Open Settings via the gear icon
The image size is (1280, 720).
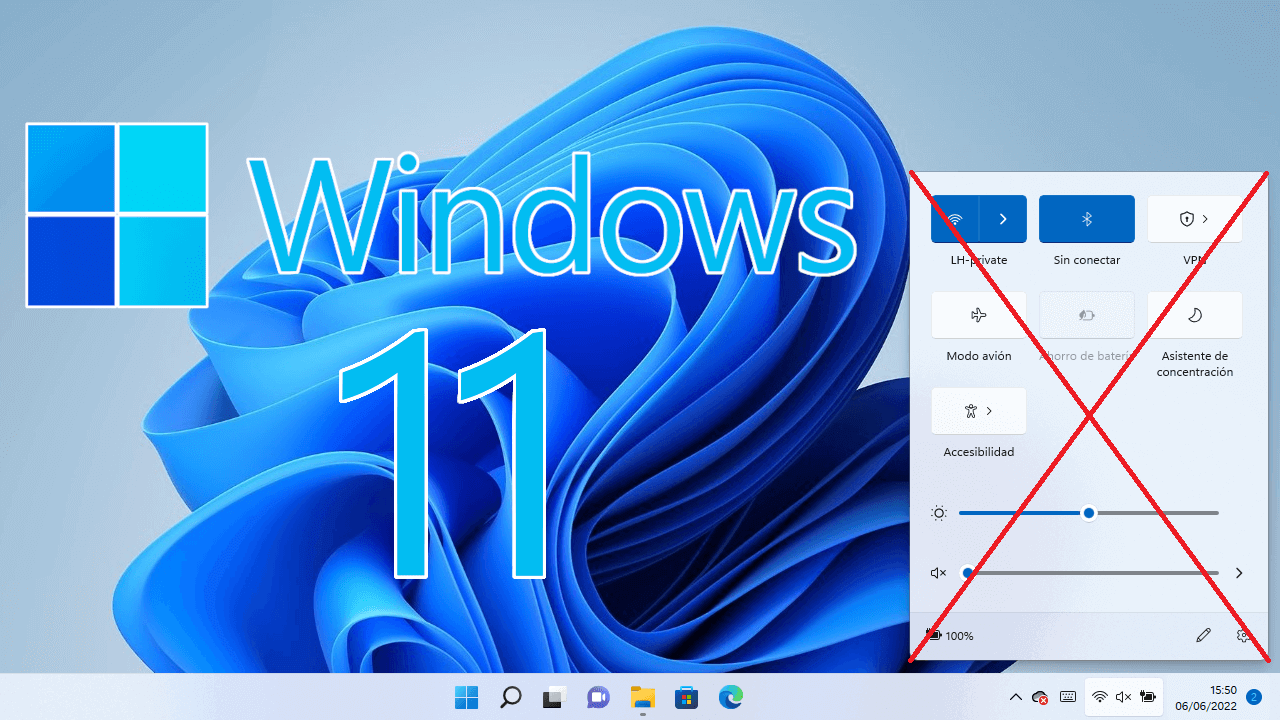1243,635
